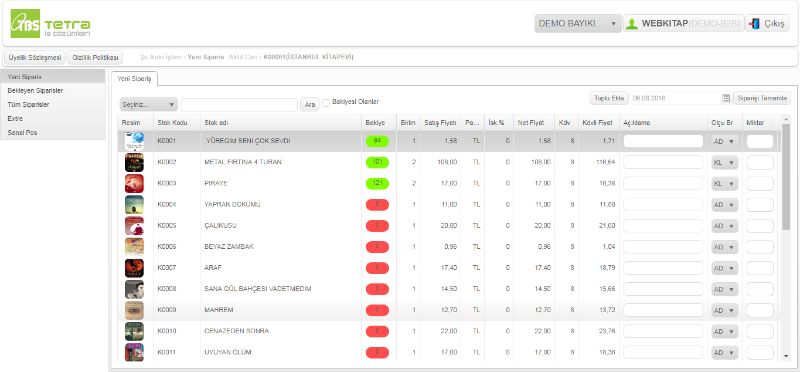Image resolution: width=800 pixels, height=372 pixels.
Task: Click the order date field
Action: (674, 98)
